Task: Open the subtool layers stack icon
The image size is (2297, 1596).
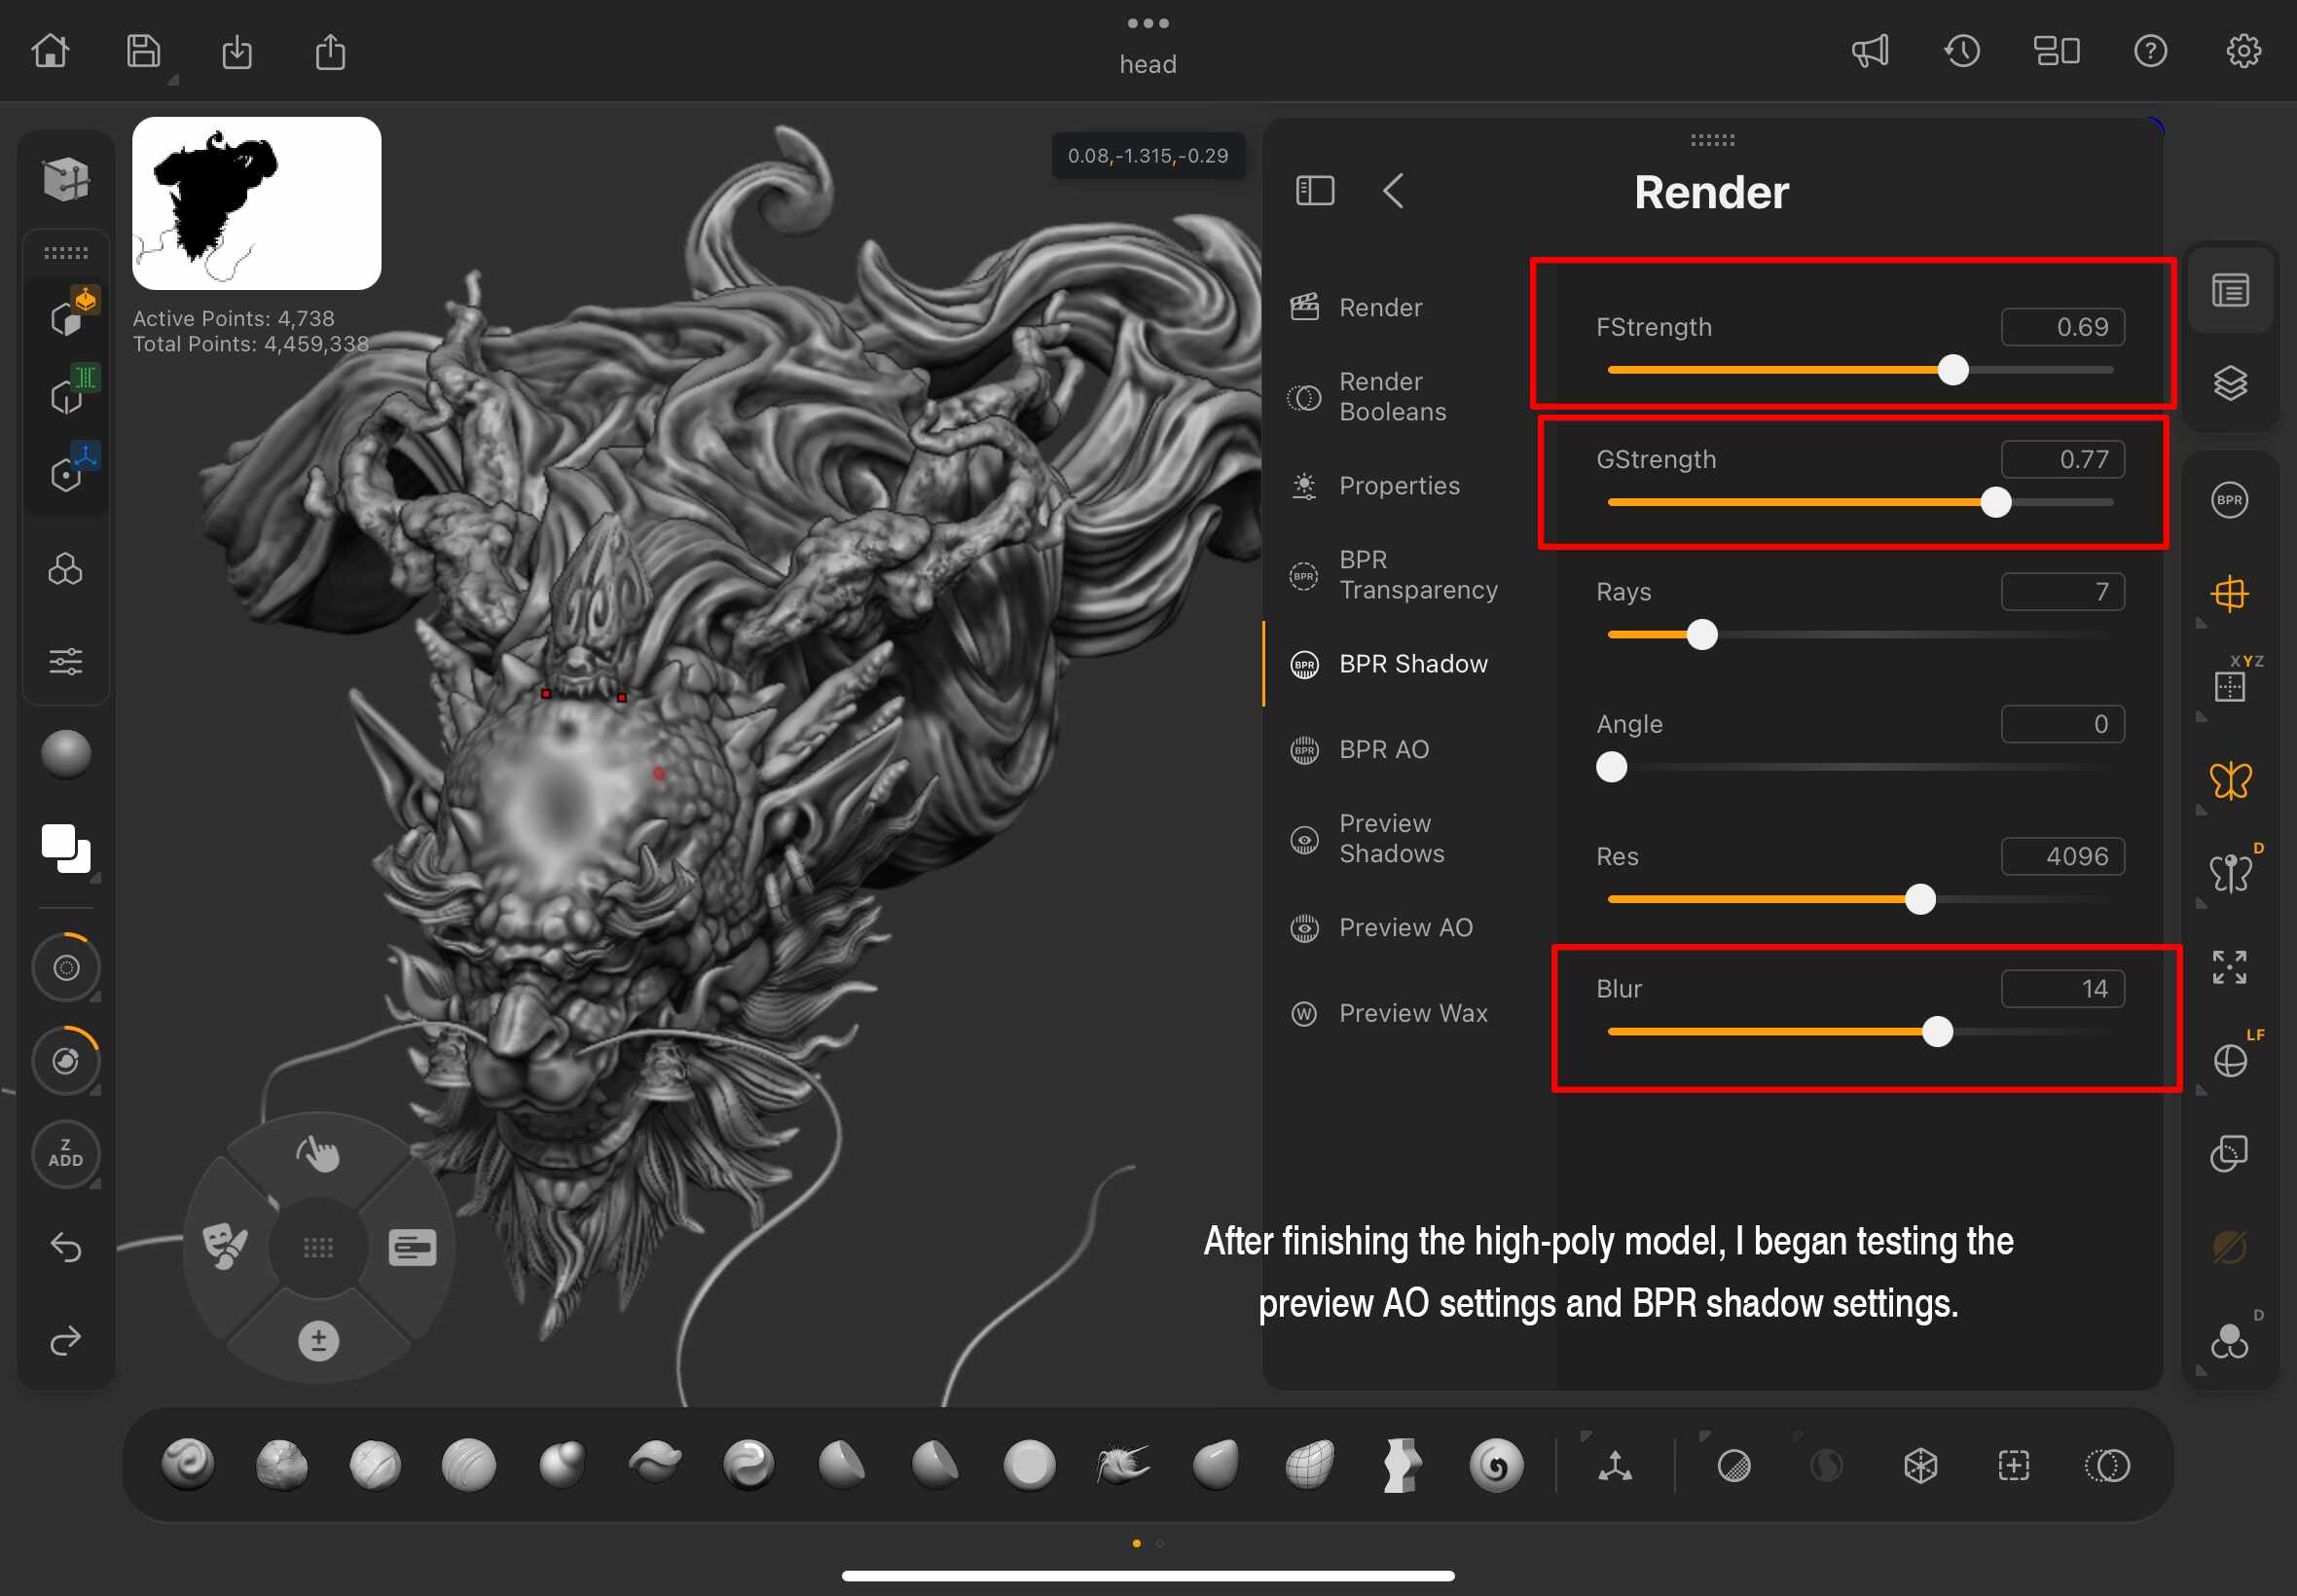Action: coord(2230,383)
